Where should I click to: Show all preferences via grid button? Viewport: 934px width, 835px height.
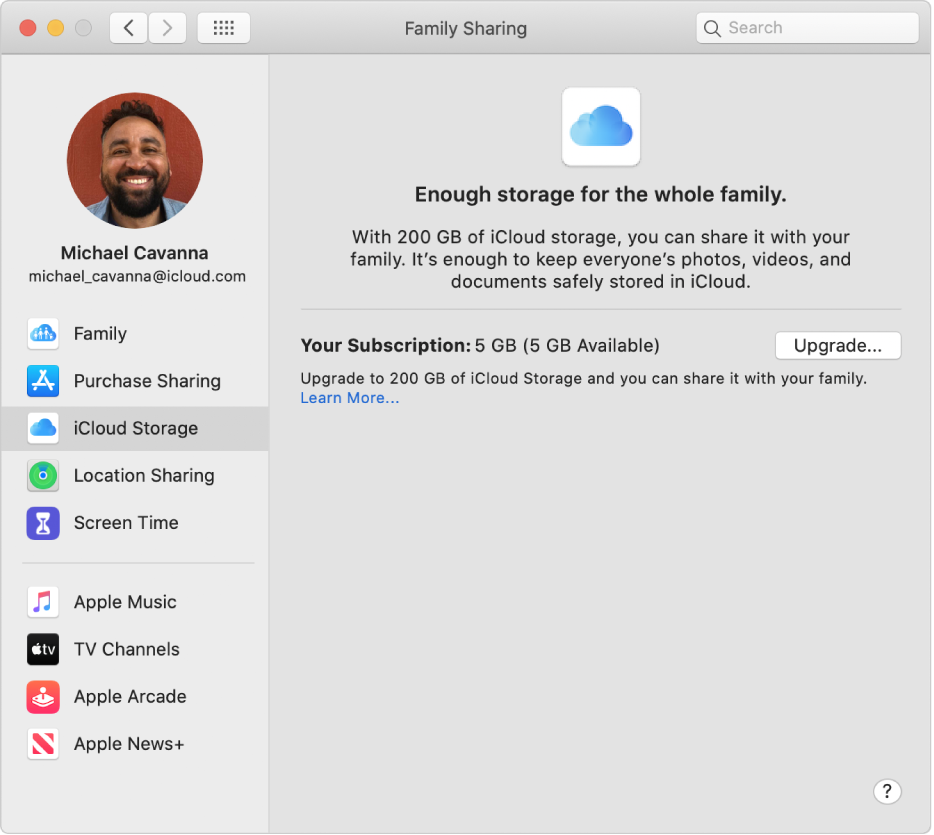click(223, 28)
